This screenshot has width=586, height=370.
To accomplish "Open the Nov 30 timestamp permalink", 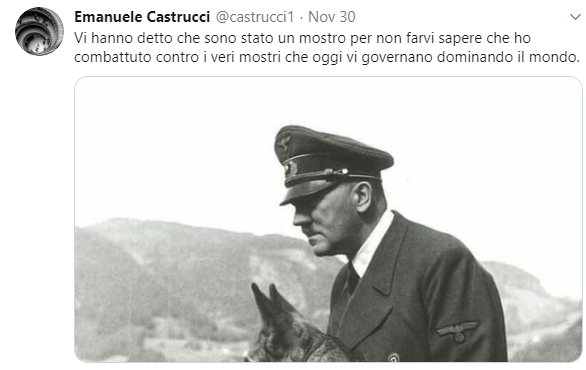I will (x=331, y=17).
